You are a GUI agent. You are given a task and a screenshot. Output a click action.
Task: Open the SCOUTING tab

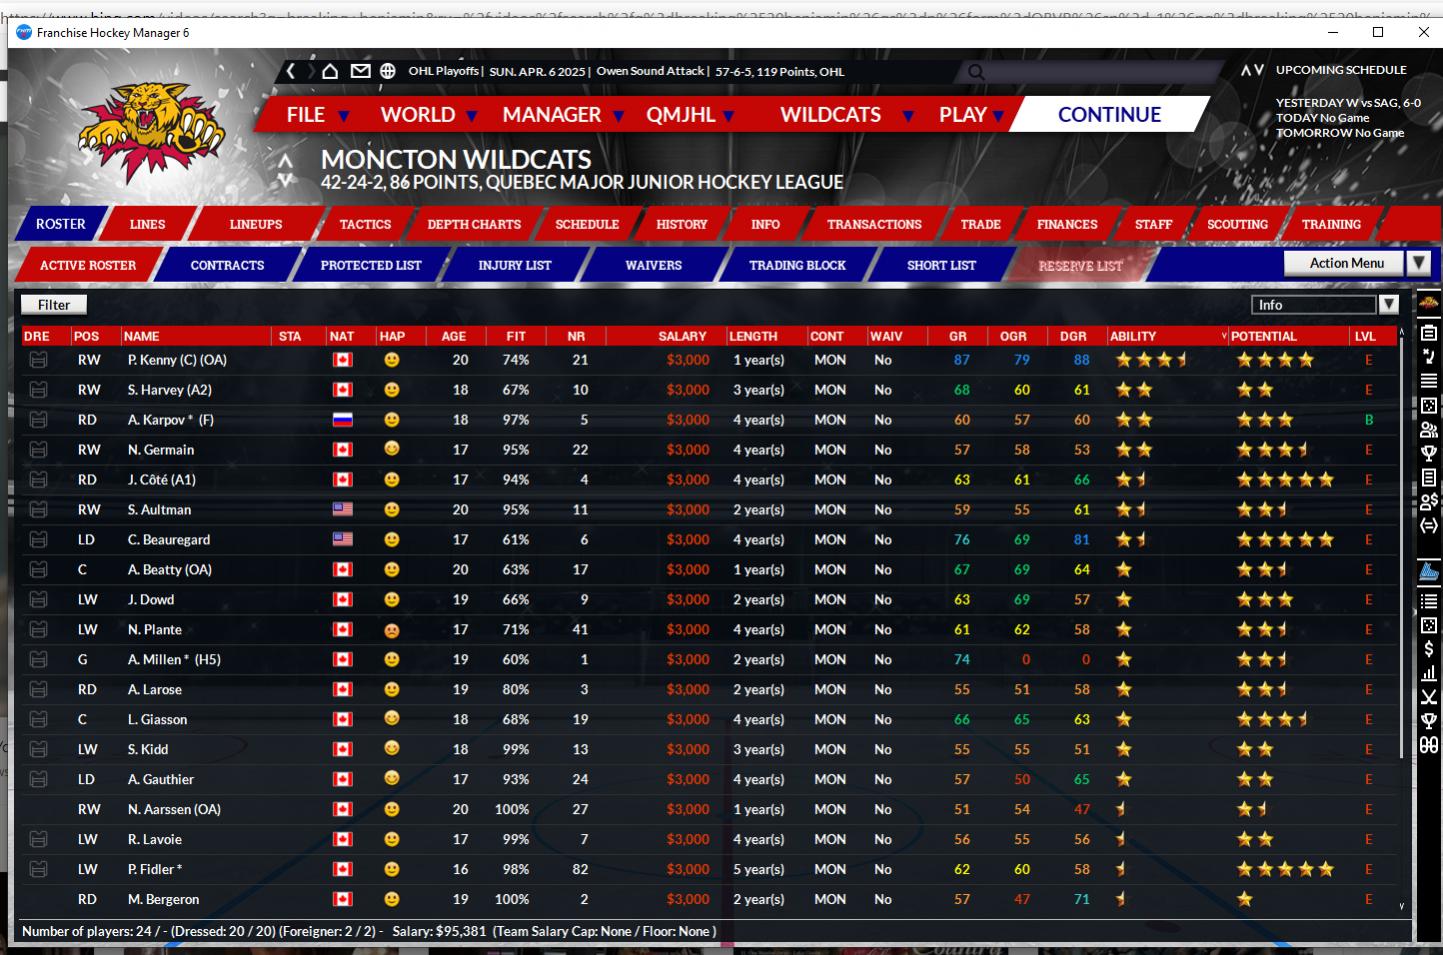[x=1237, y=224]
